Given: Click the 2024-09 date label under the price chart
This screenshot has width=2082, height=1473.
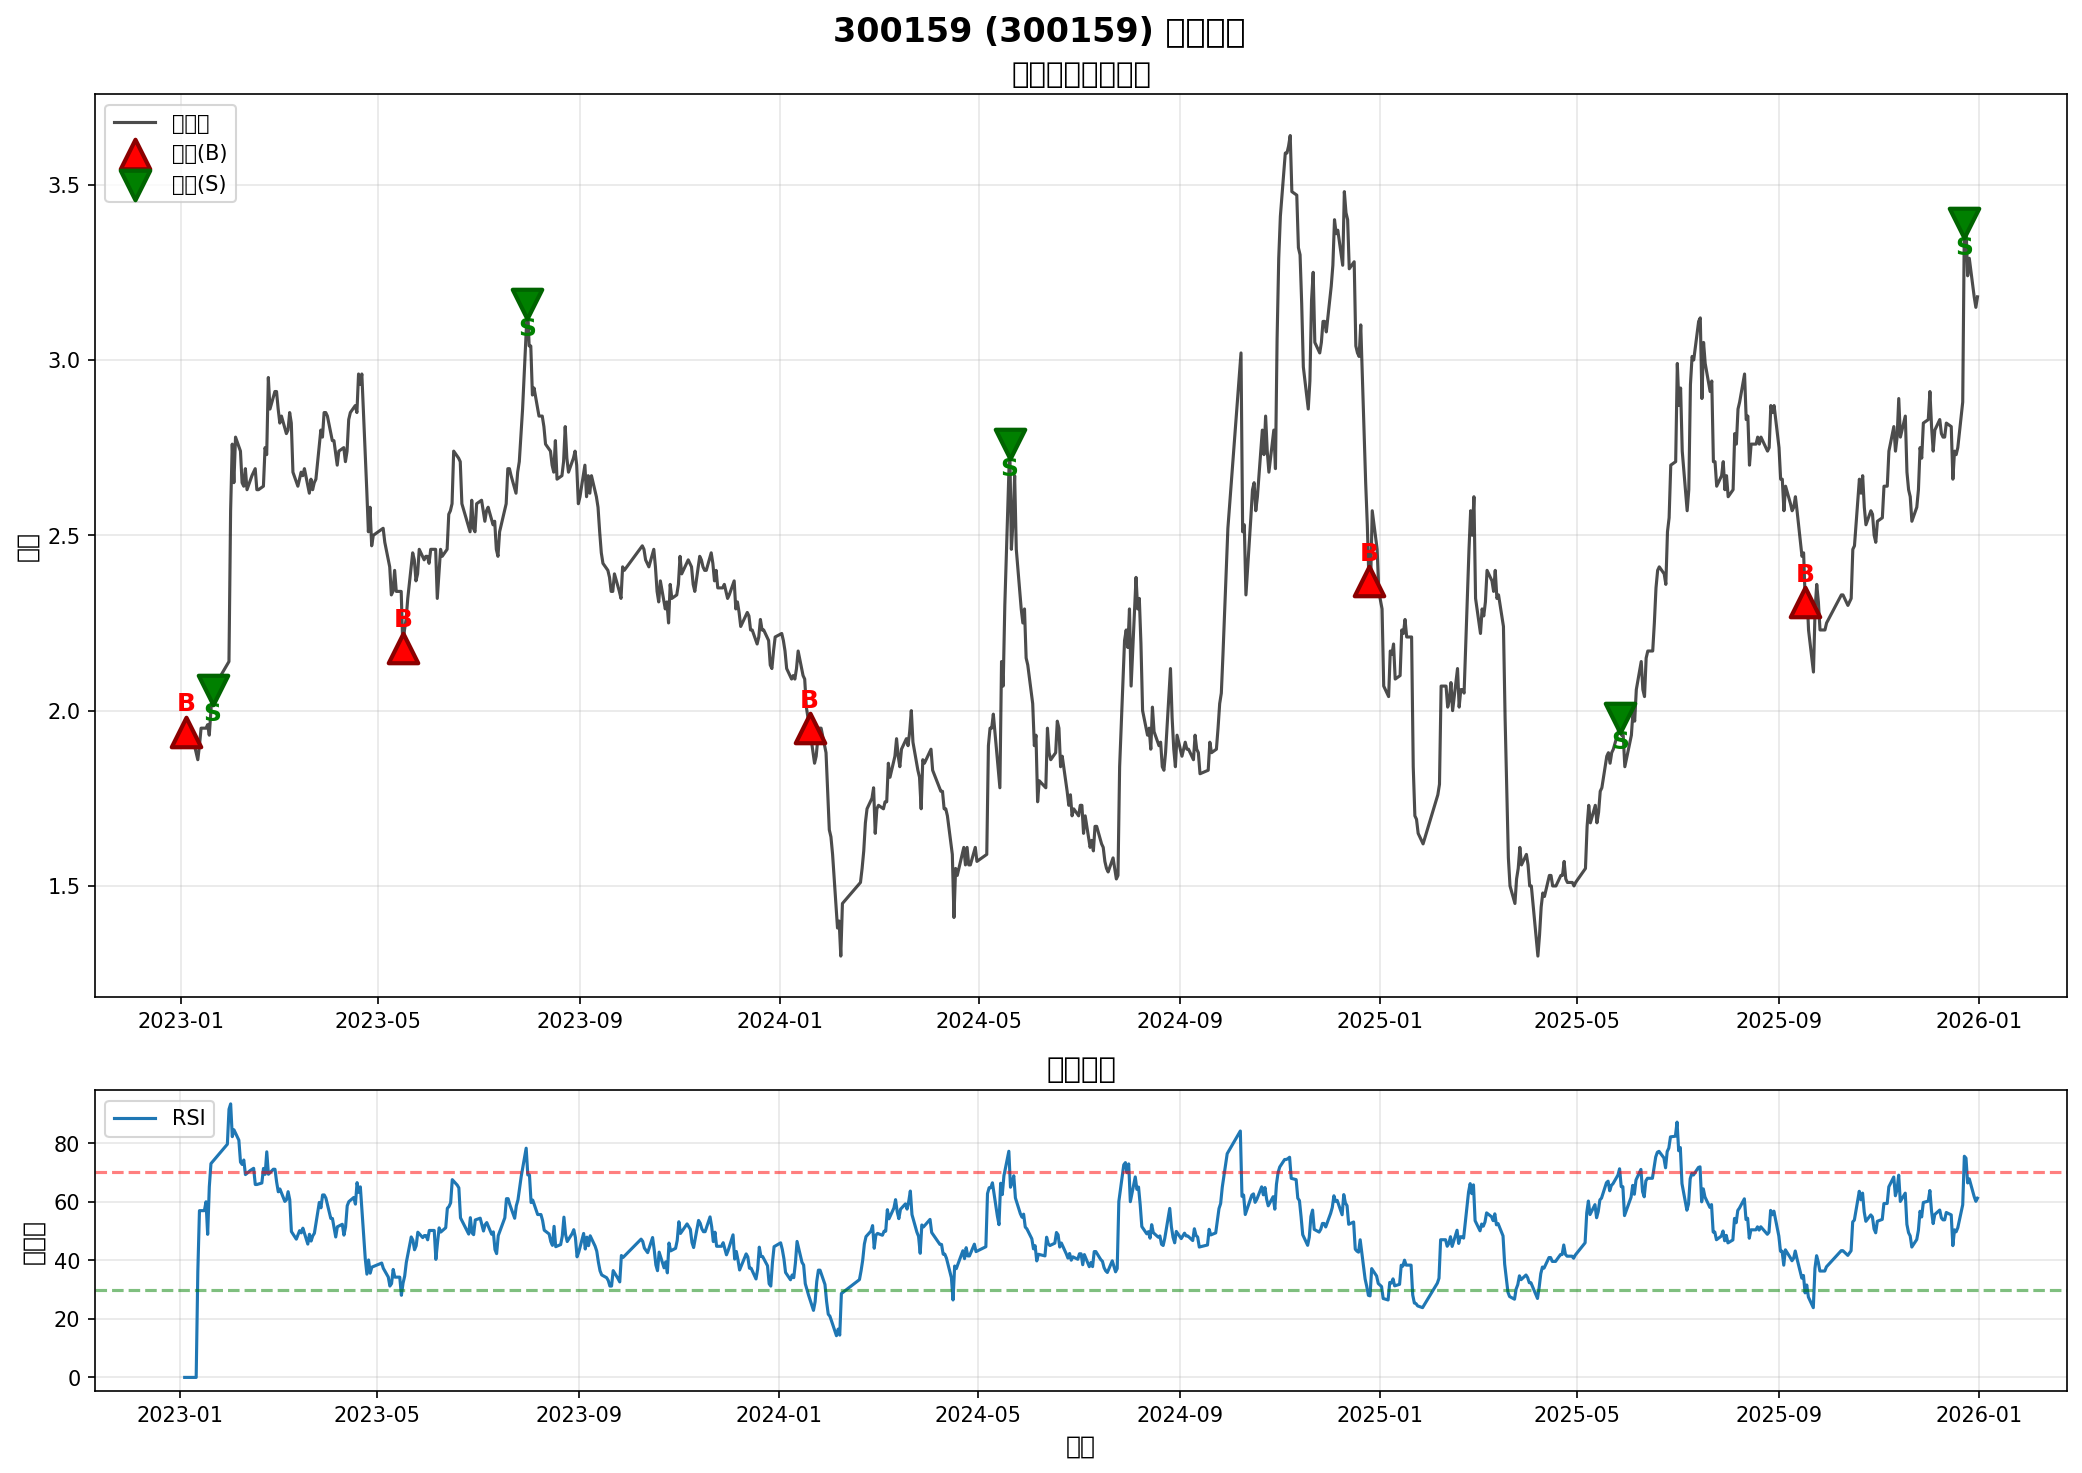Looking at the screenshot, I should pos(1180,1021).
